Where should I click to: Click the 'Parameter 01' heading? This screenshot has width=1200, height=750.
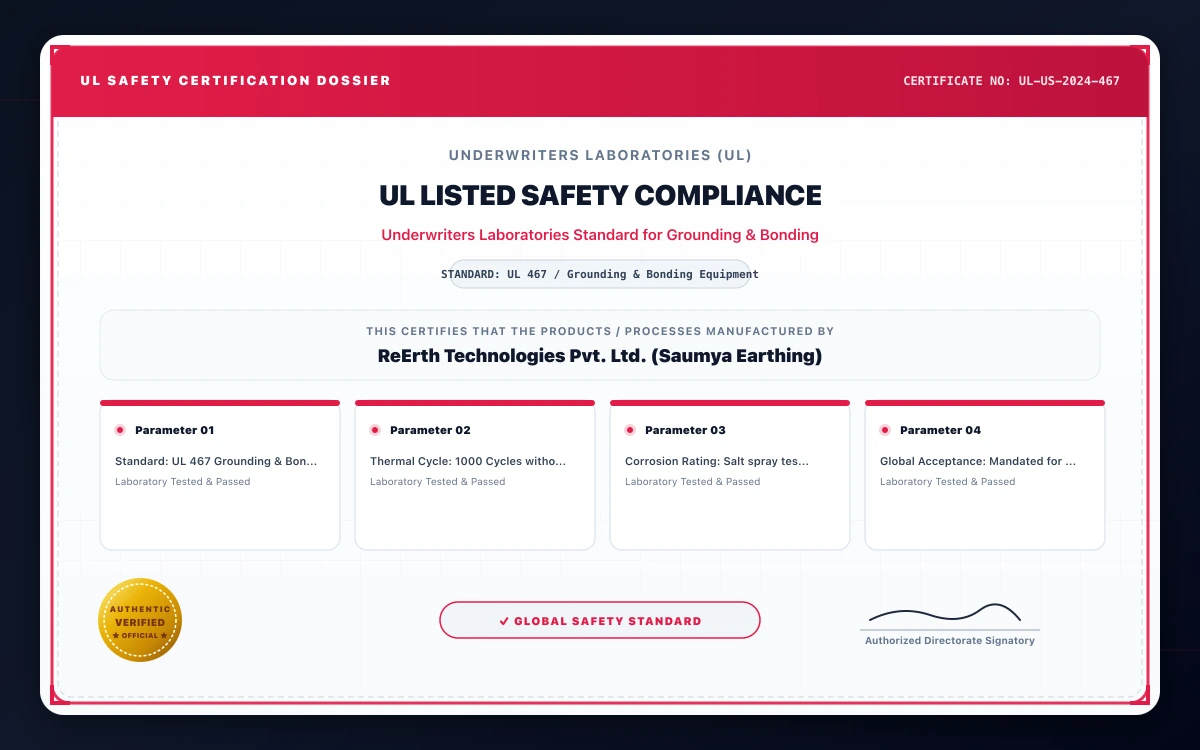tap(175, 430)
